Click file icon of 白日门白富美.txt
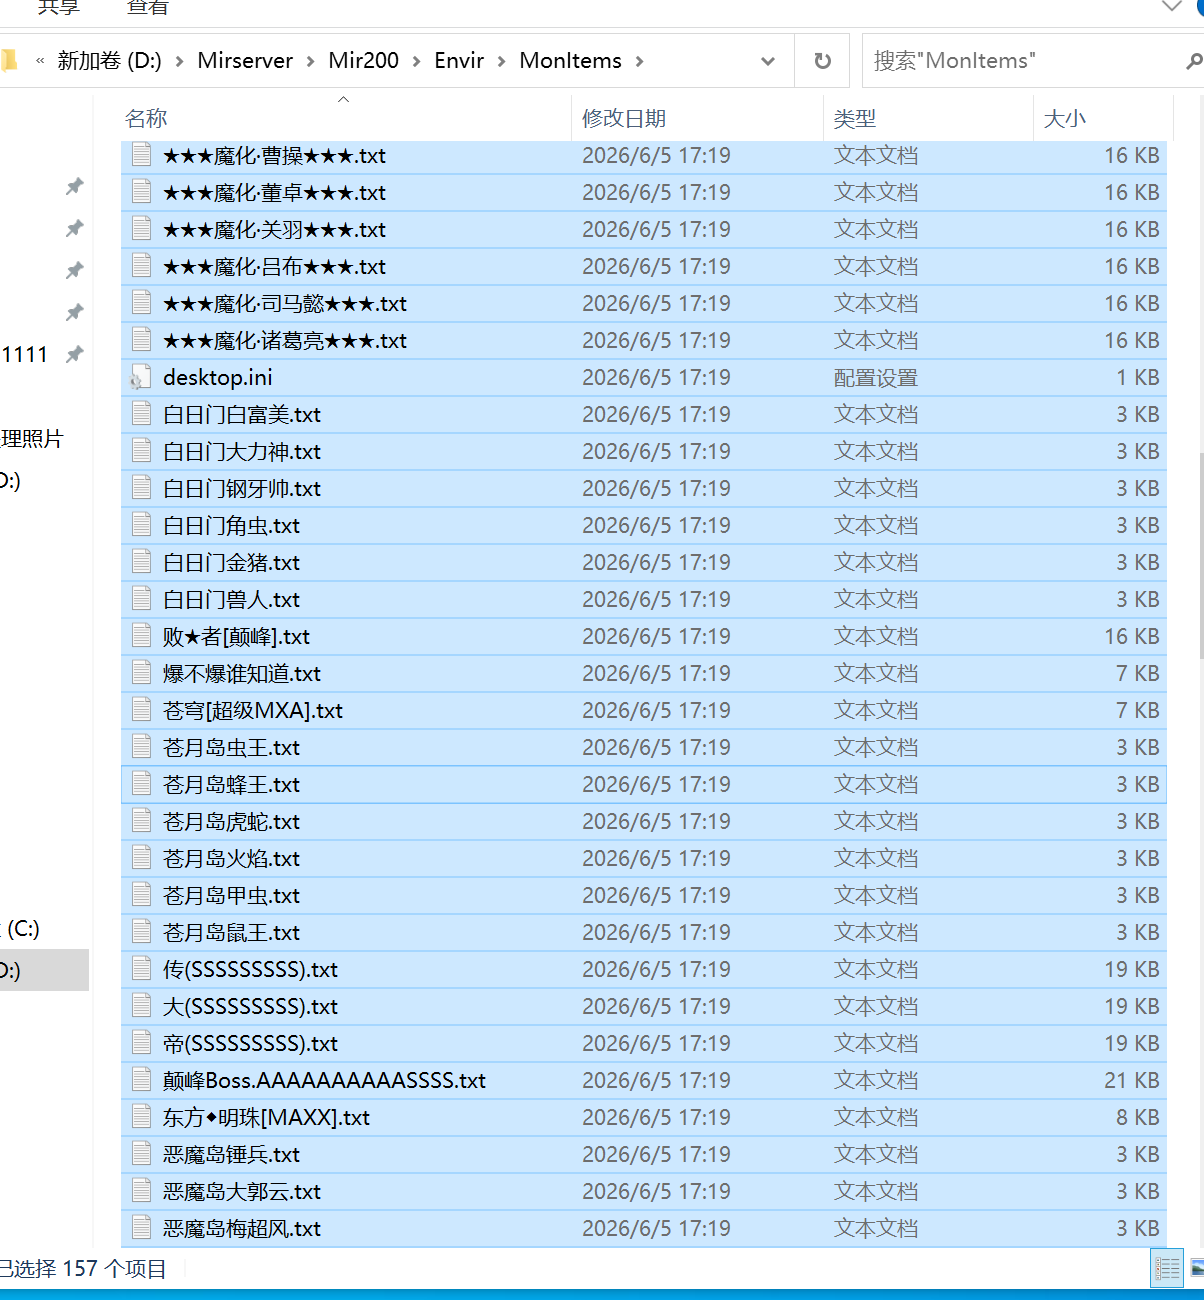The height and width of the screenshot is (1300, 1204). [142, 414]
